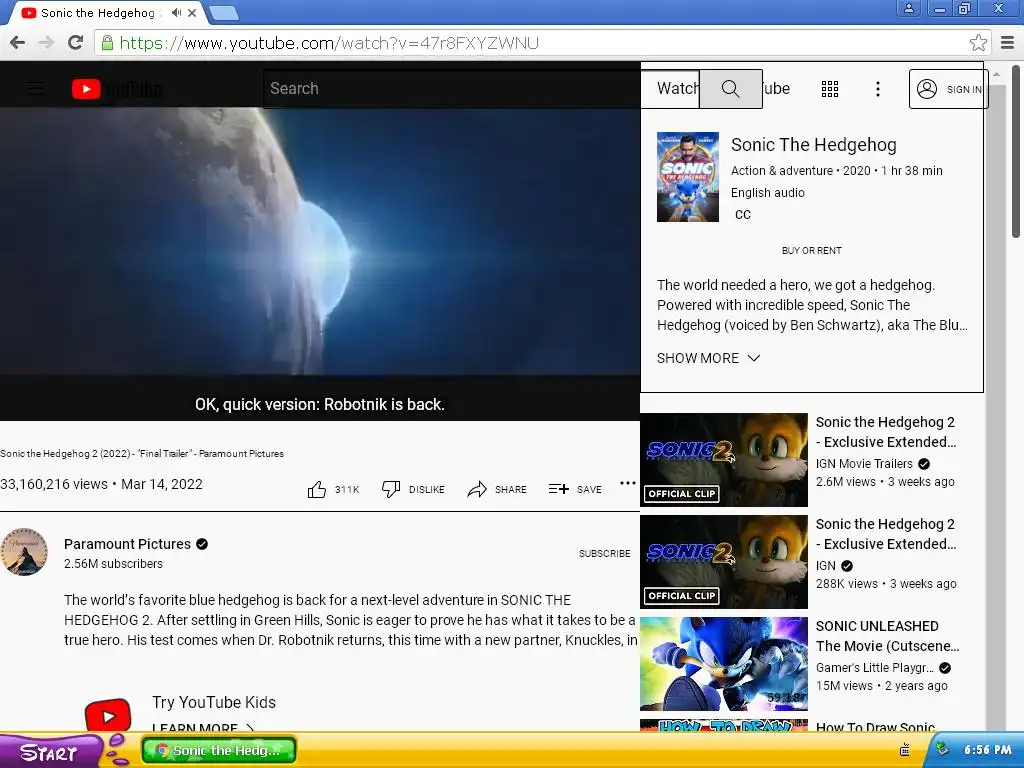The height and width of the screenshot is (768, 1024).
Task: Open the SONIC UNLEASHED movie thumbnail
Action: tap(724, 664)
